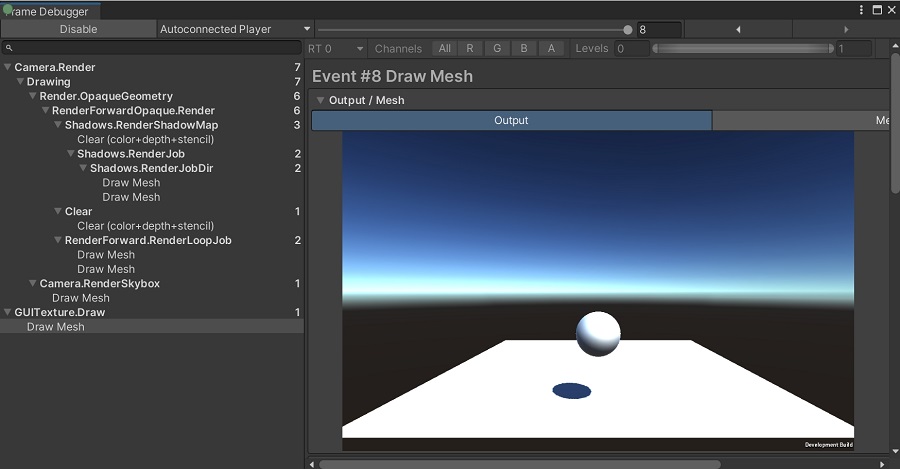This screenshot has width=900, height=469.
Task: Select All channels button
Action: pos(444,48)
